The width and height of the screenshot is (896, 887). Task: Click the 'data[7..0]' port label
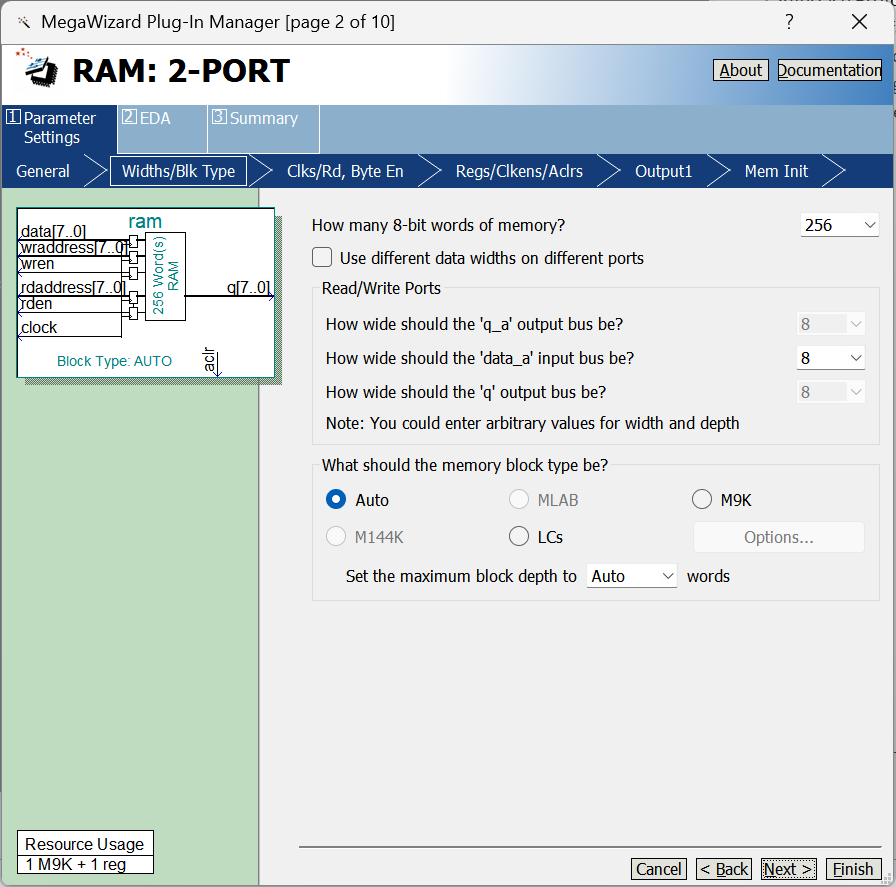[x=53, y=231]
